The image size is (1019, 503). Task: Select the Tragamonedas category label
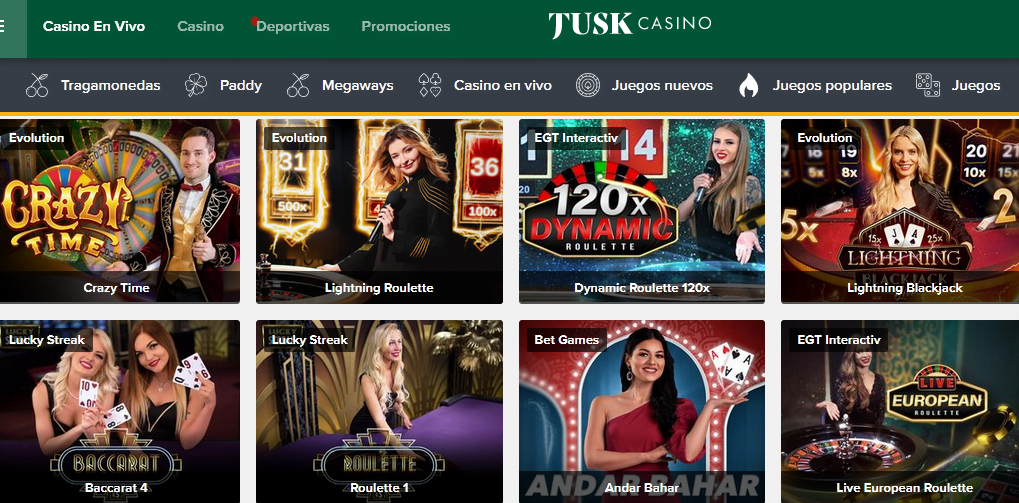click(x=110, y=85)
